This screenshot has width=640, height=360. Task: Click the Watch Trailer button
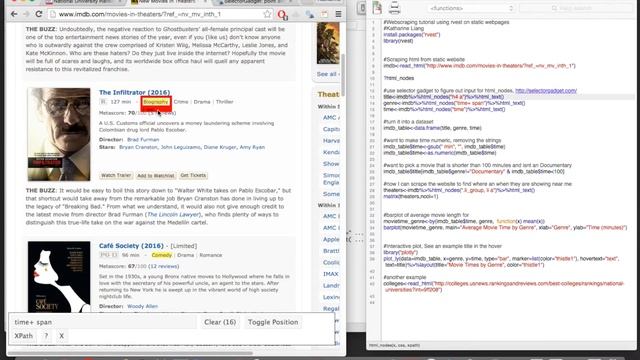click(x=116, y=176)
